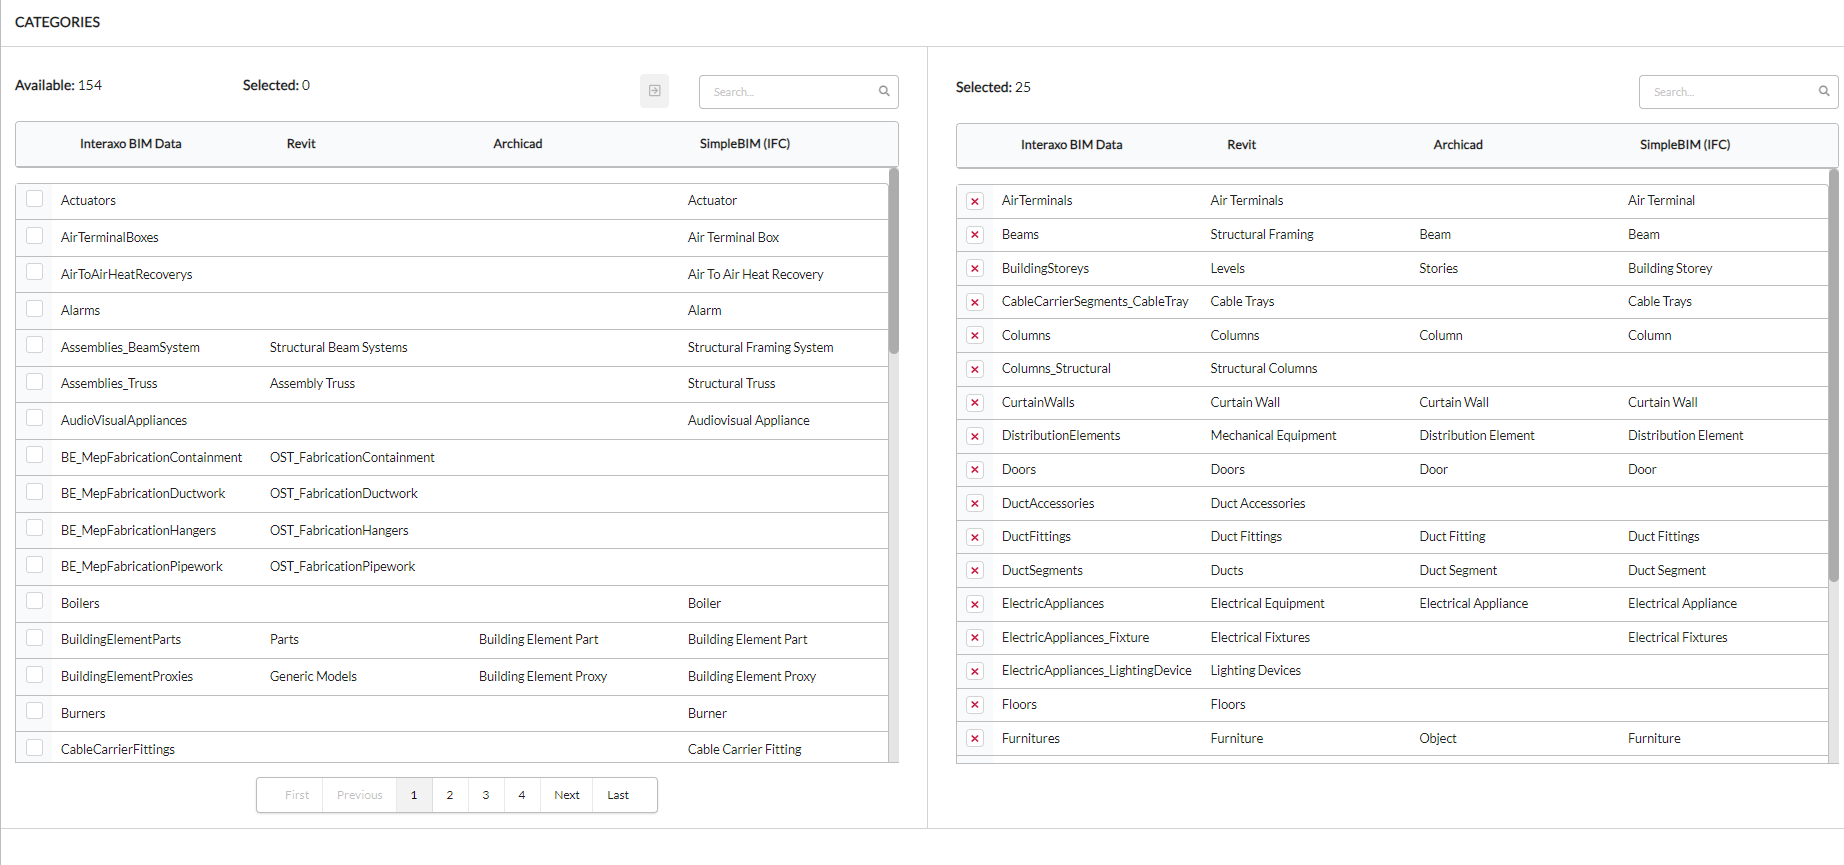Remove Columns_Structural from selected list
1844x865 pixels.
(x=975, y=370)
